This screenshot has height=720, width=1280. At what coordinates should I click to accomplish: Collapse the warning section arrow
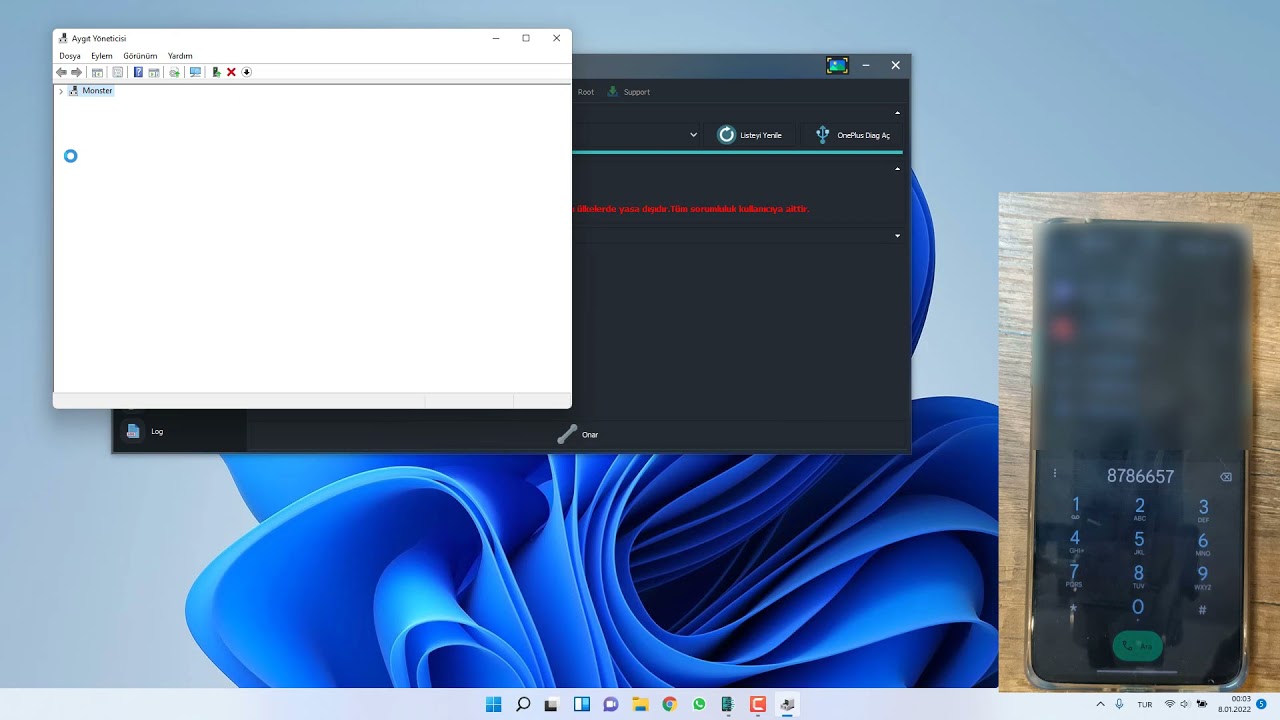[x=897, y=169]
